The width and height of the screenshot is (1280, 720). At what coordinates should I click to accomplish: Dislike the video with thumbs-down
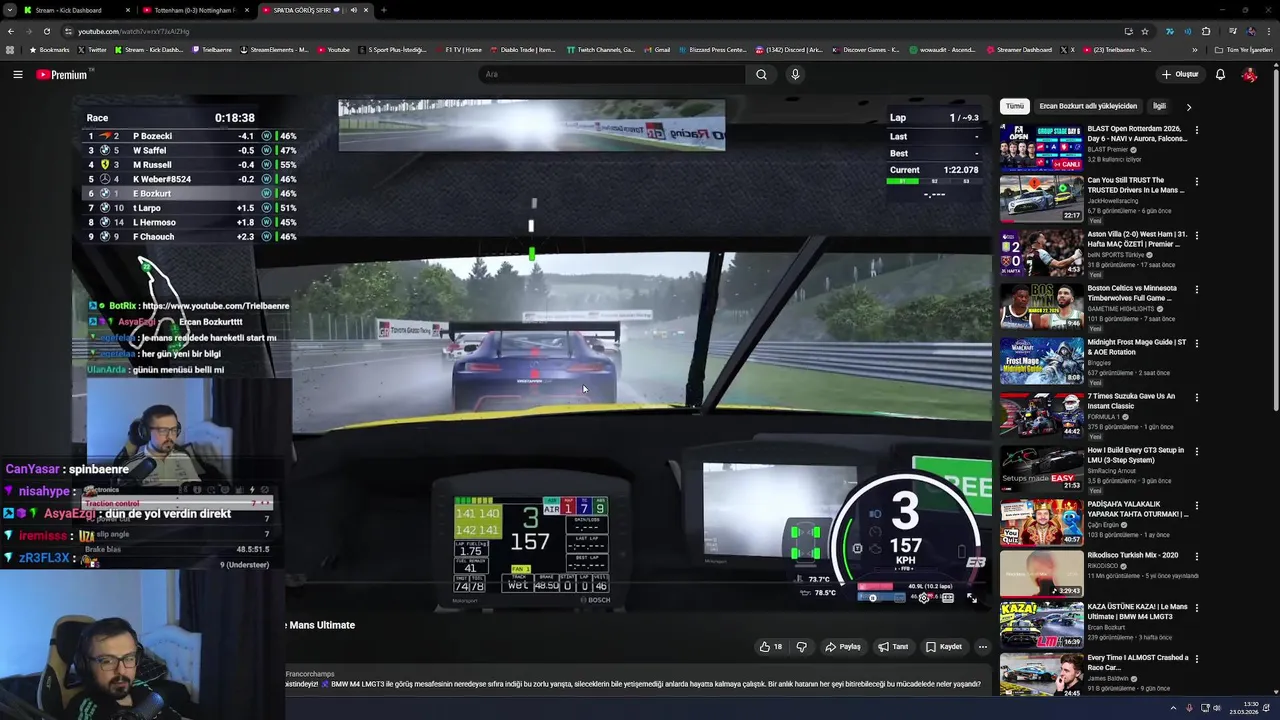[x=801, y=647]
